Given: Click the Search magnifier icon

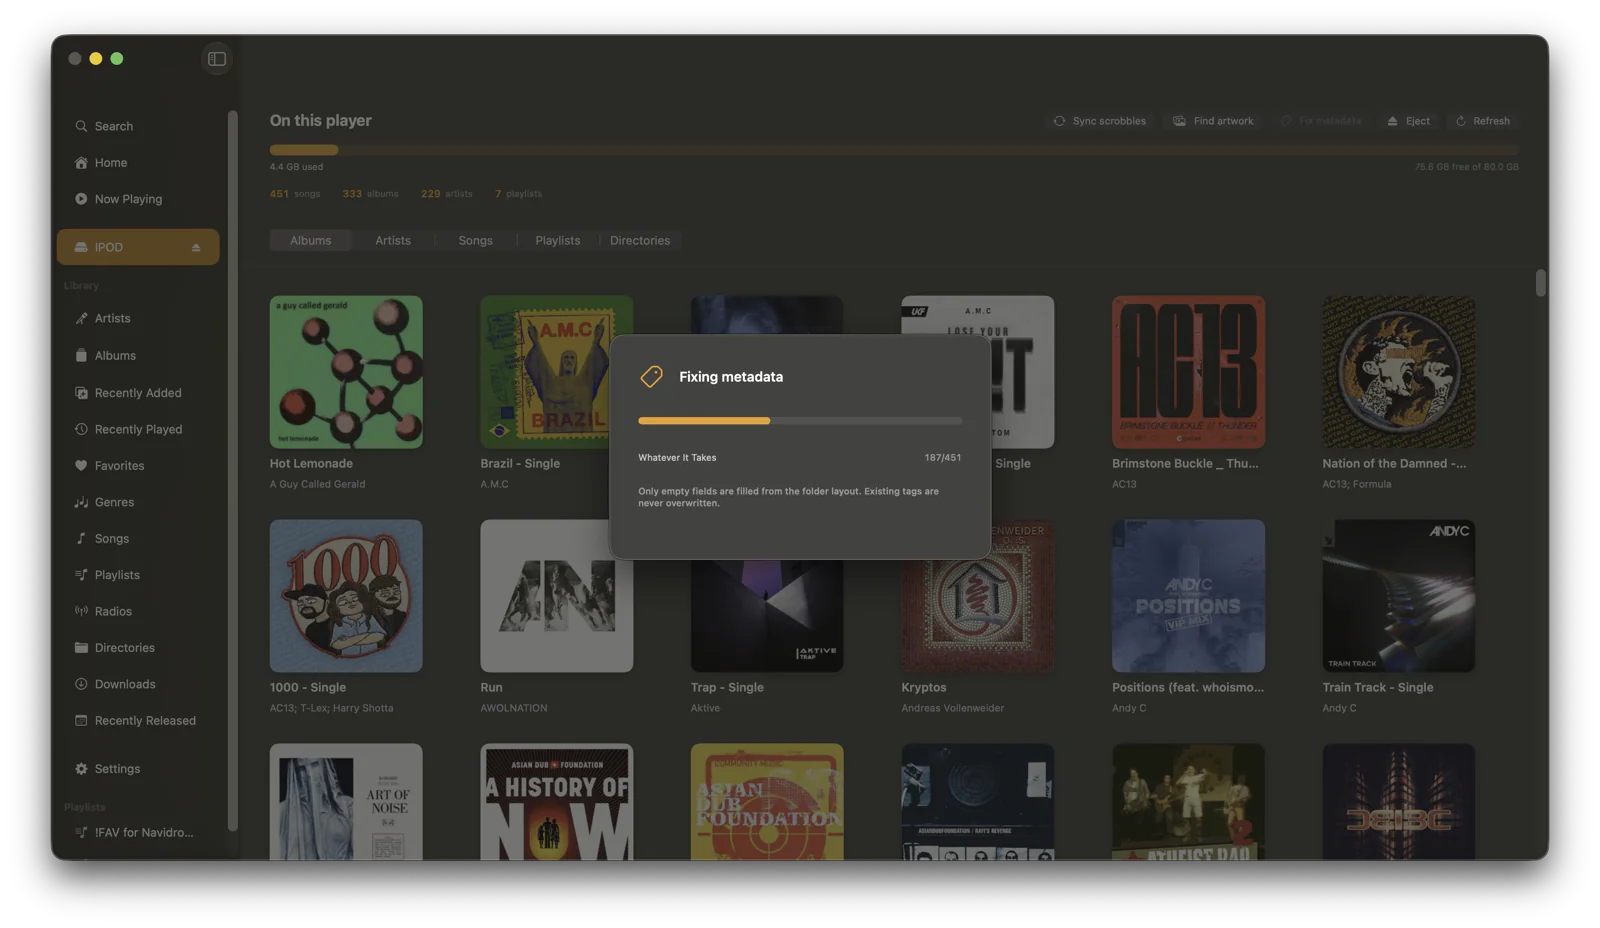Looking at the screenshot, I should pos(81,126).
